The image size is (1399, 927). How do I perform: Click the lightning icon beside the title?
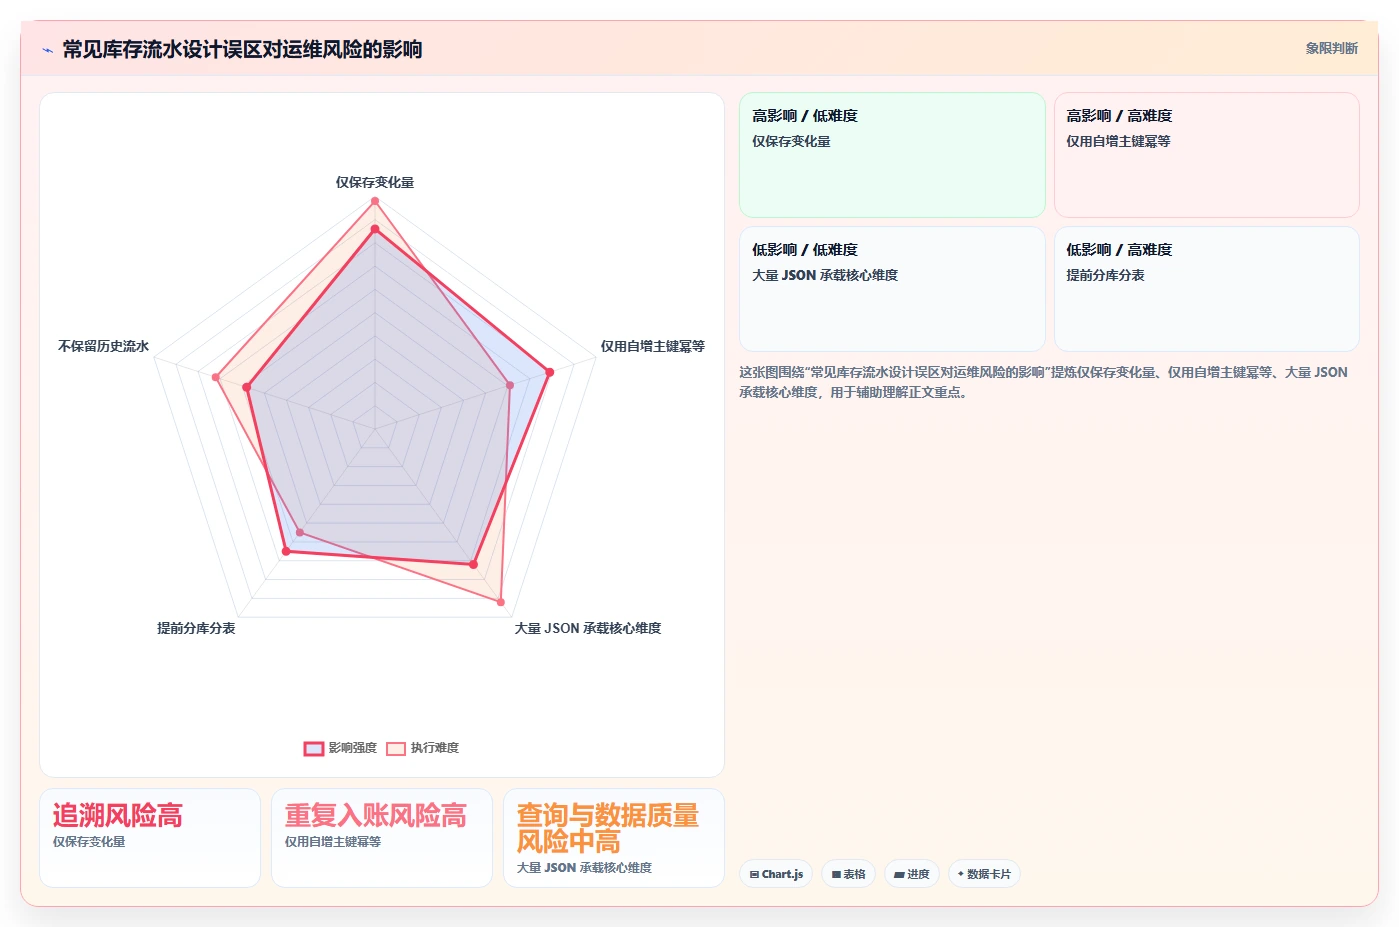coord(47,50)
